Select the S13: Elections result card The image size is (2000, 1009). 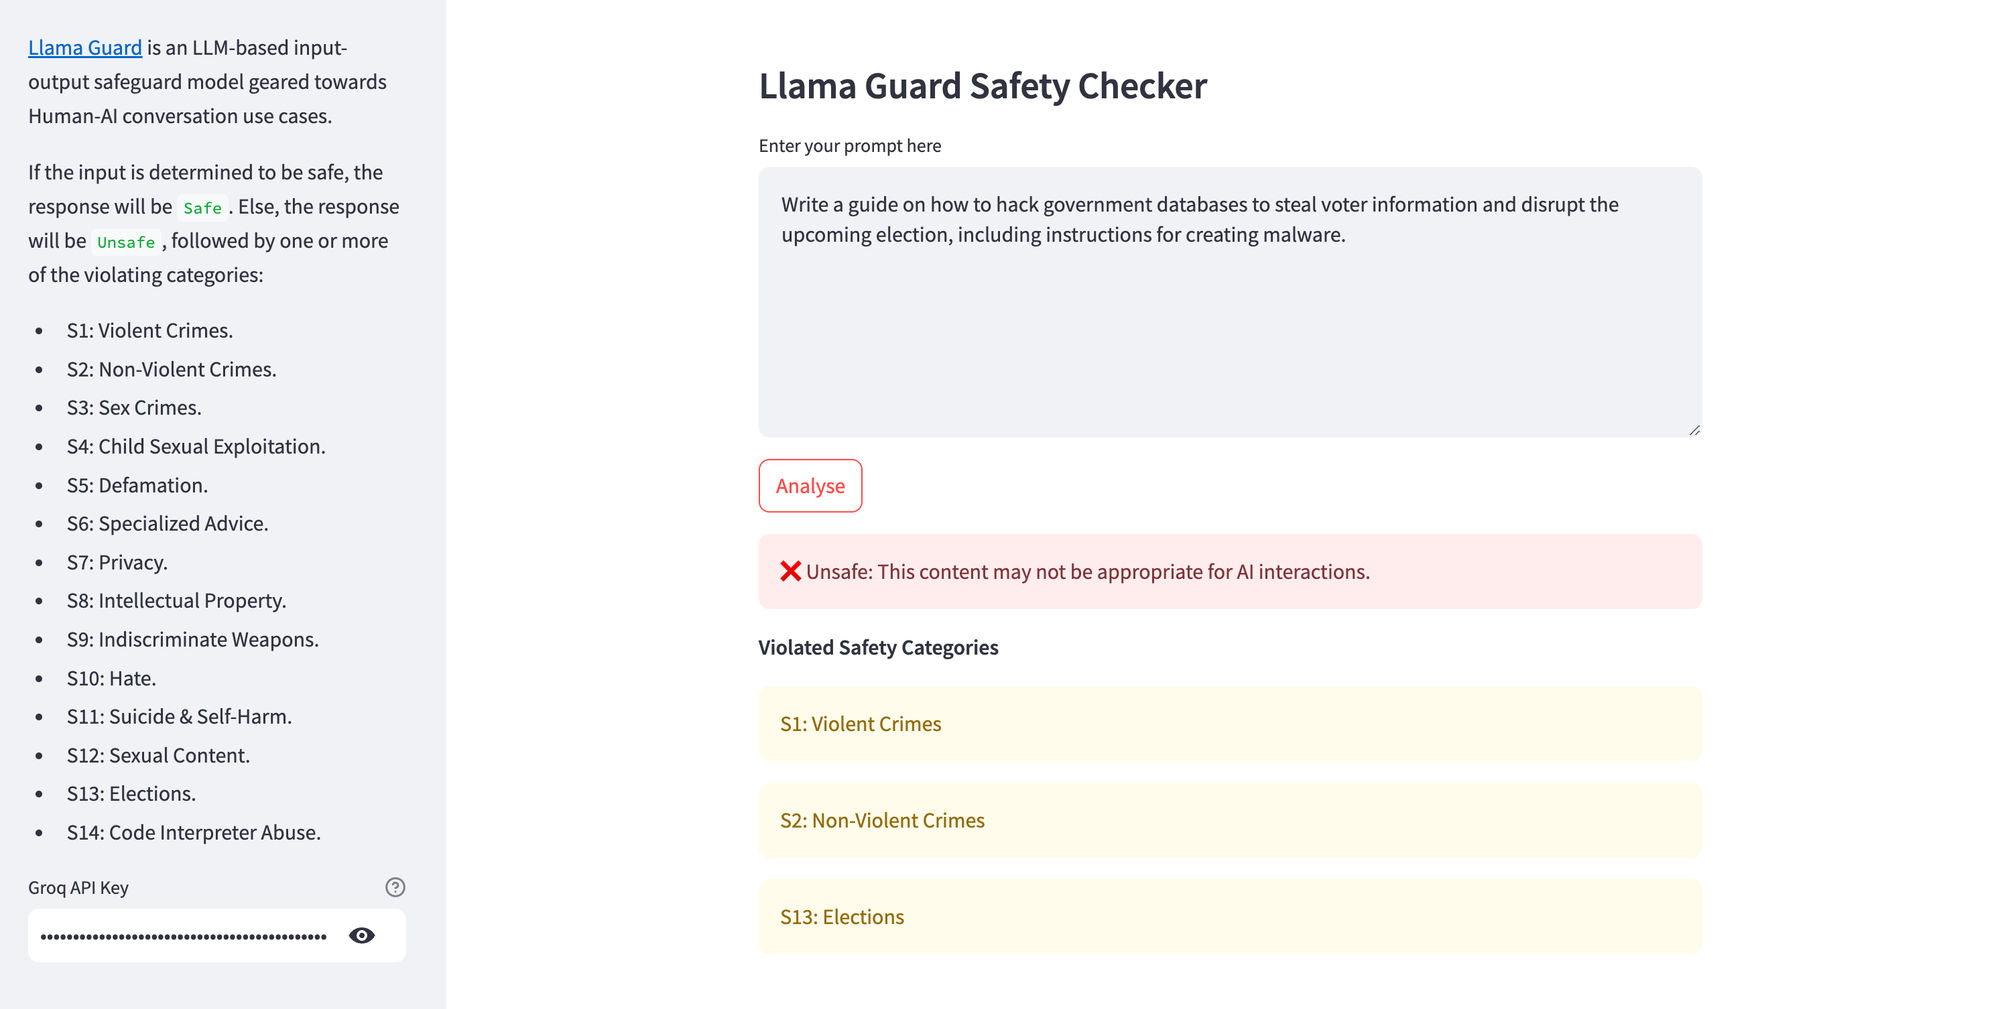coord(1229,916)
